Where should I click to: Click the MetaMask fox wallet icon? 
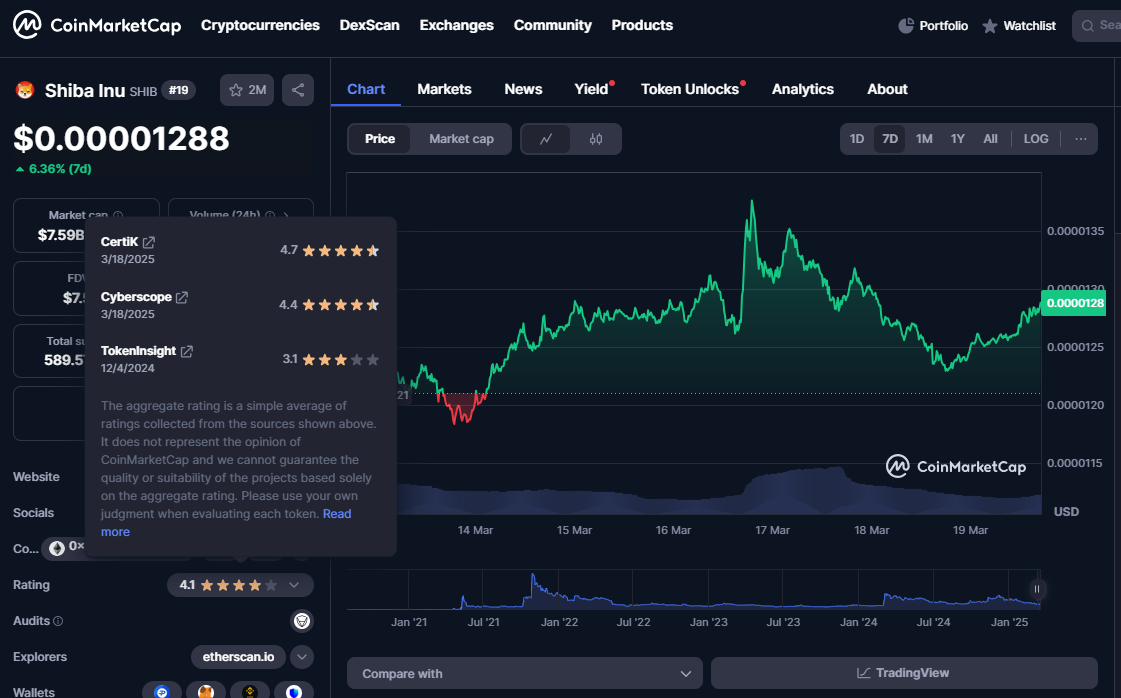tap(206, 691)
